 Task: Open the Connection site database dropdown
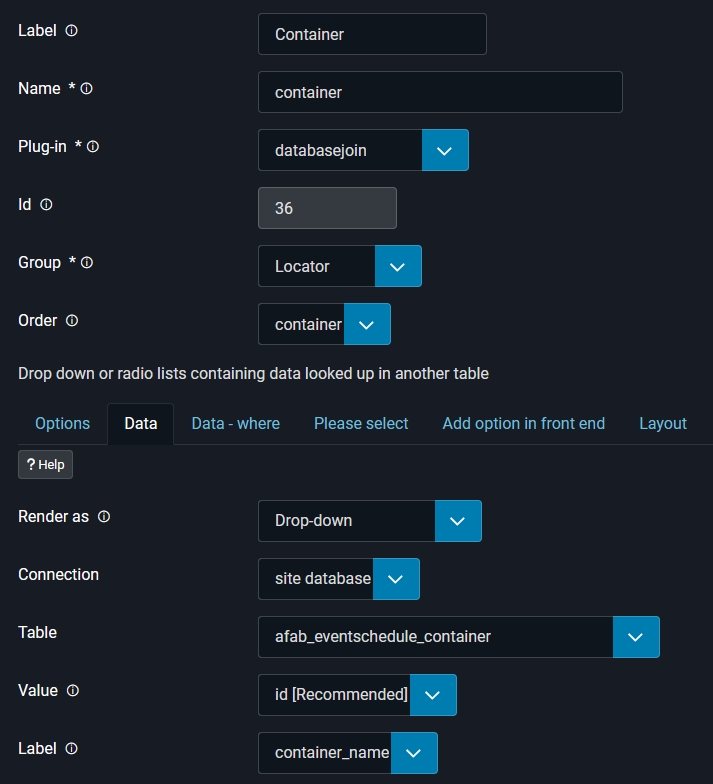click(396, 579)
